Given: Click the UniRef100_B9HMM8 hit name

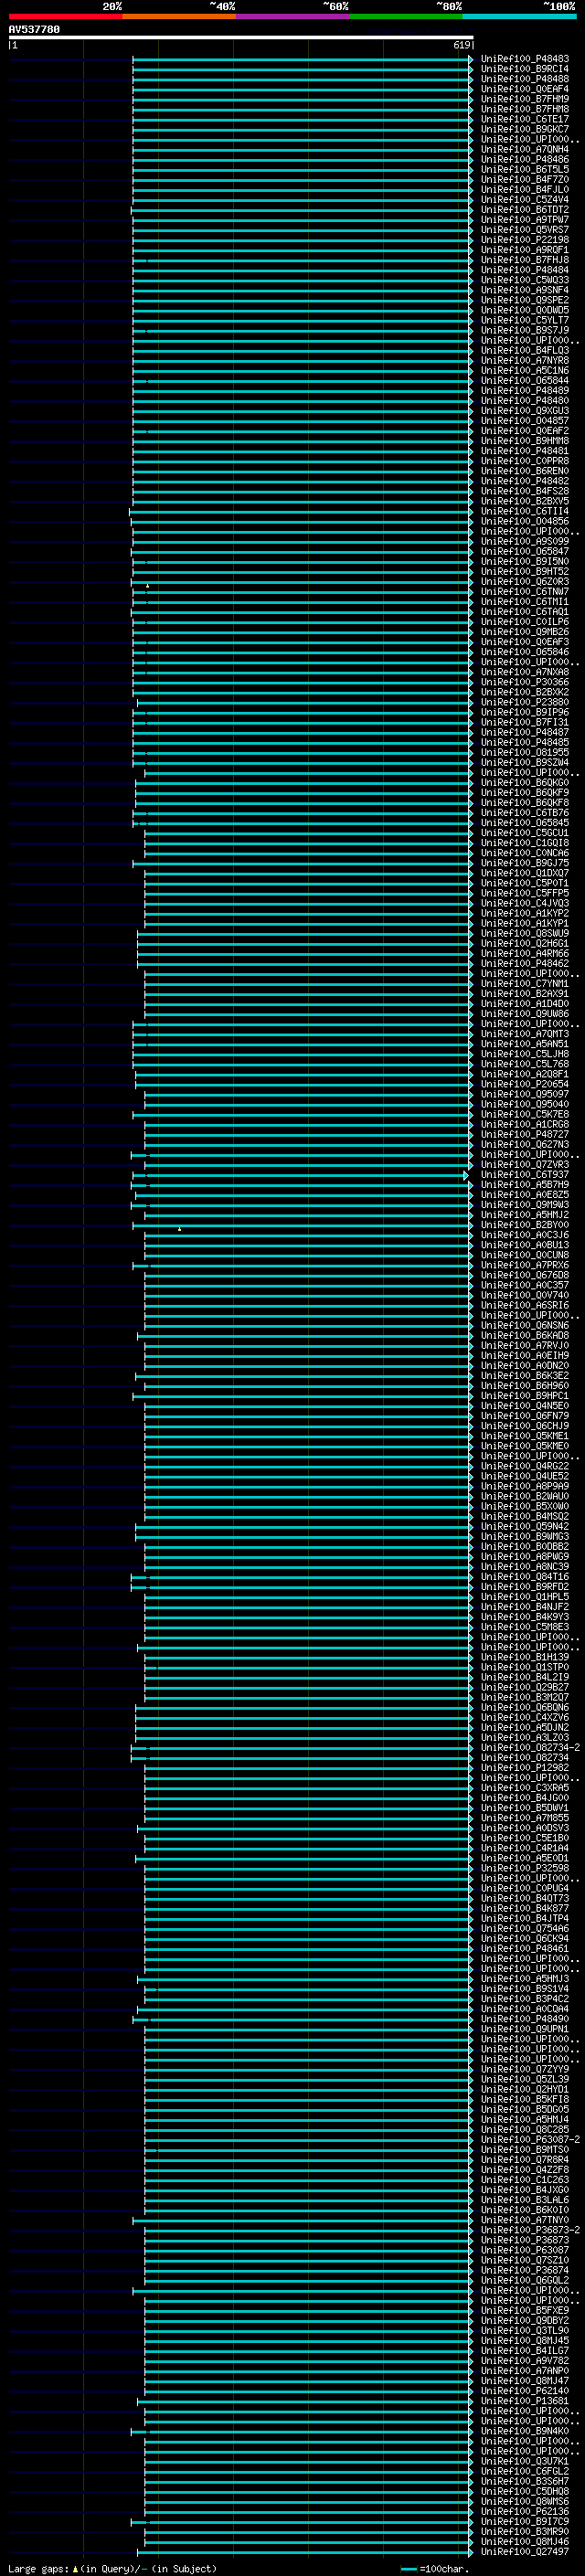Looking at the screenshot, I should pyautogui.click(x=525, y=441).
